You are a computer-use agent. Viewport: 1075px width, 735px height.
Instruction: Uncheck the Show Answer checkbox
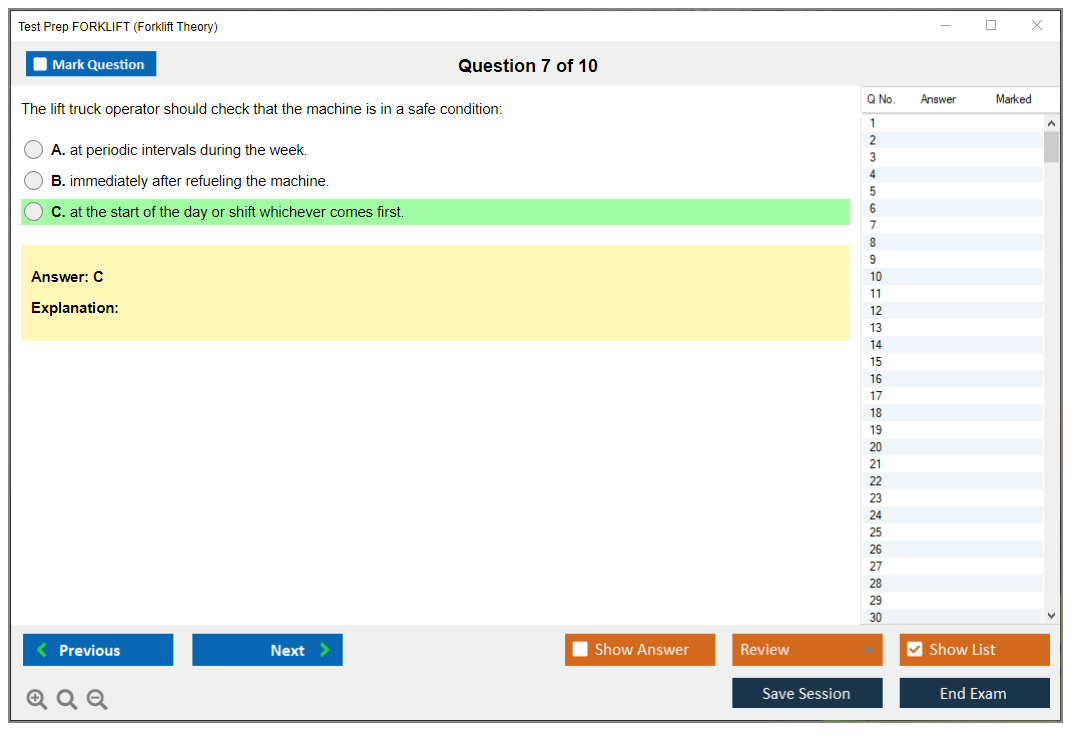coord(580,650)
